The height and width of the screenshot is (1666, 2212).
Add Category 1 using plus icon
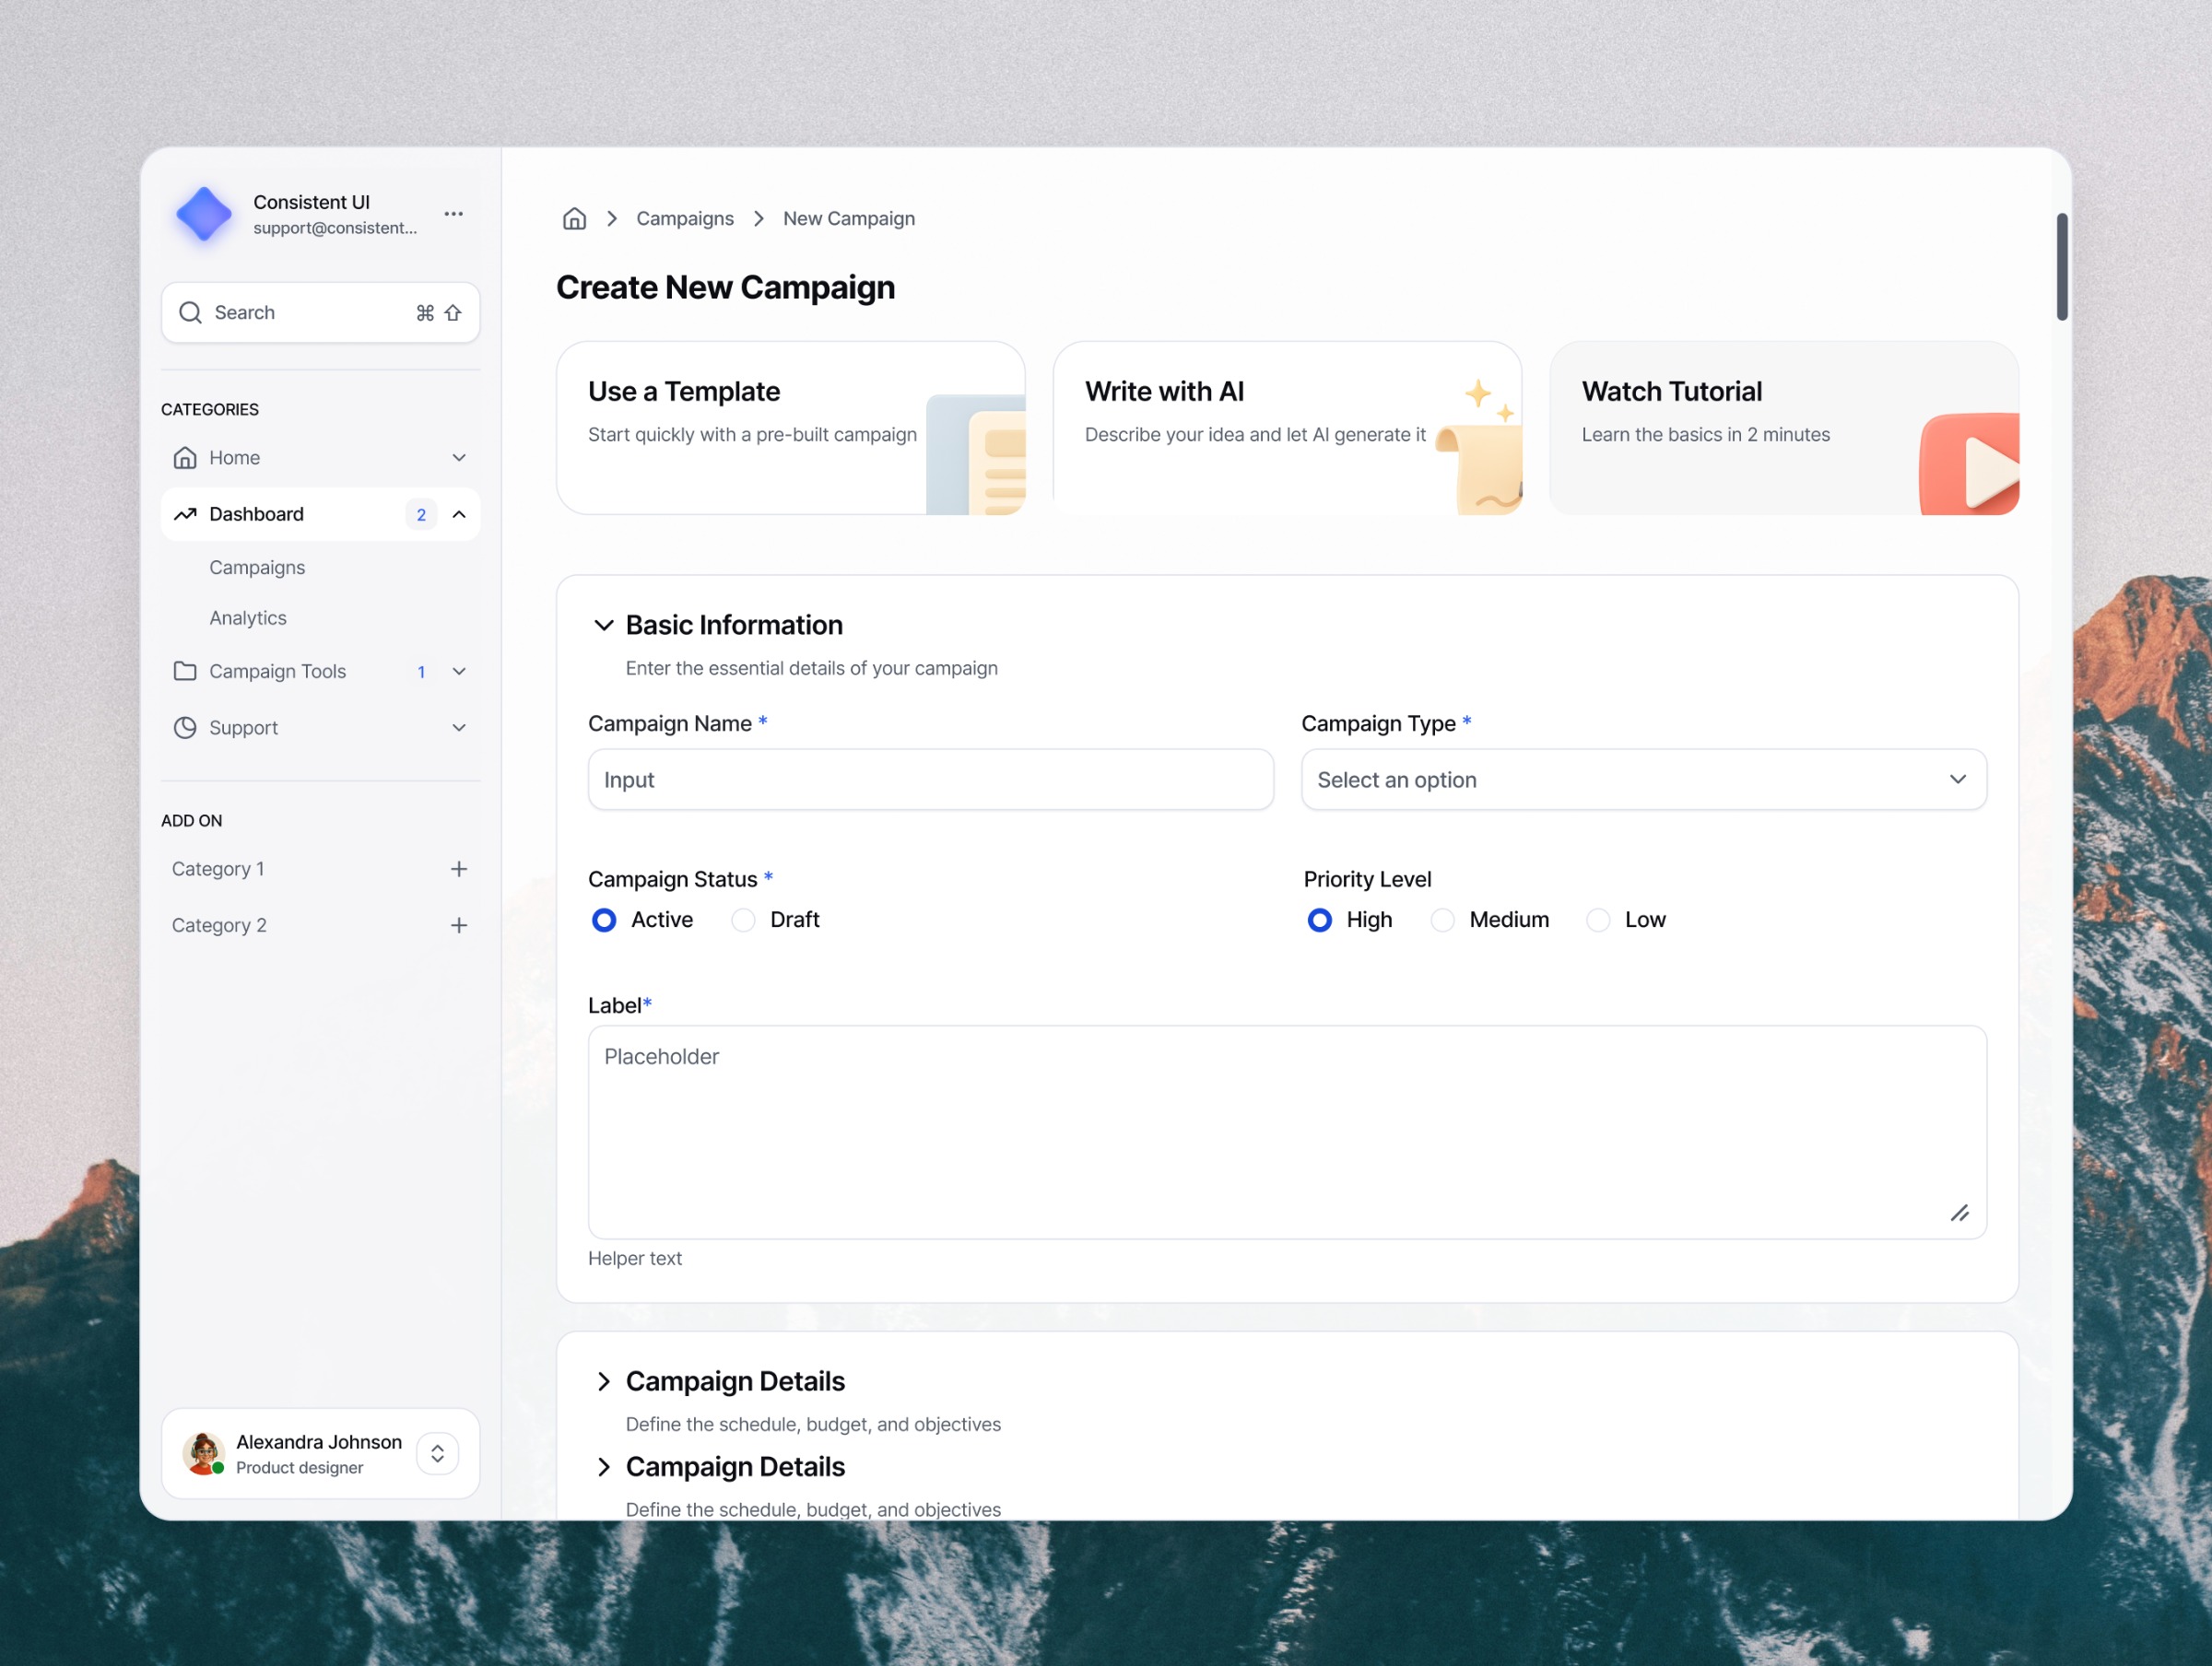tap(459, 869)
